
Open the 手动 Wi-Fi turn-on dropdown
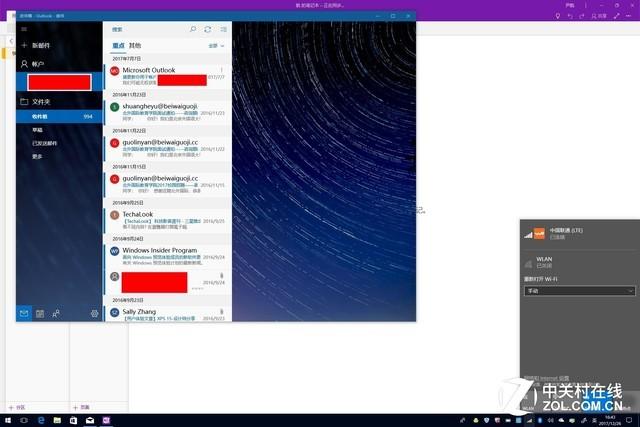point(580,291)
